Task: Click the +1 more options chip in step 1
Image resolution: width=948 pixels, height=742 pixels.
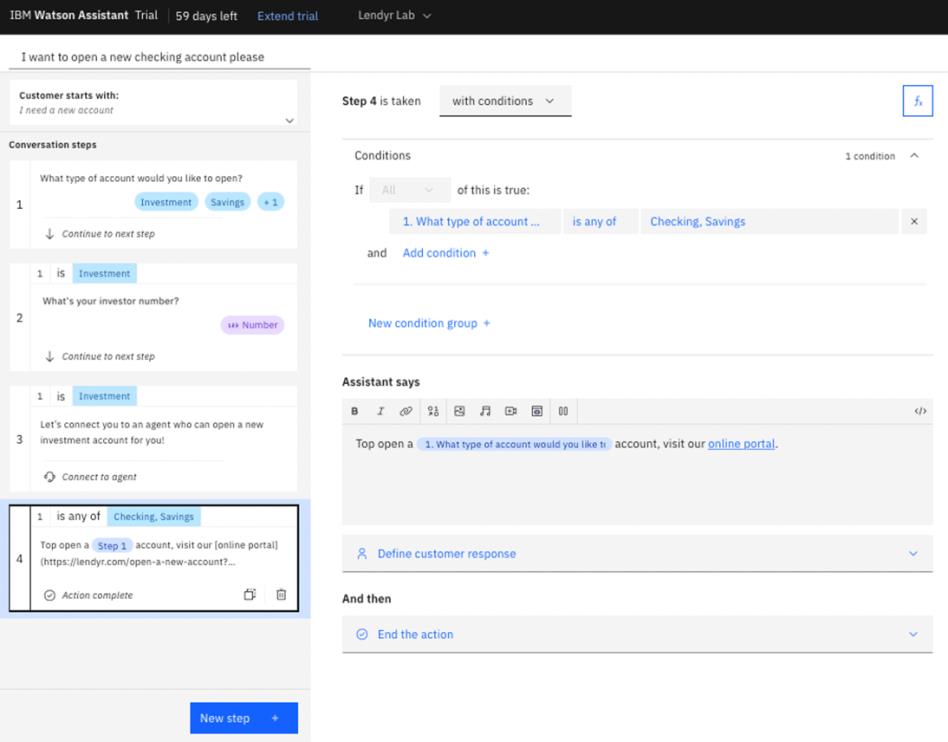Action: pos(270,202)
